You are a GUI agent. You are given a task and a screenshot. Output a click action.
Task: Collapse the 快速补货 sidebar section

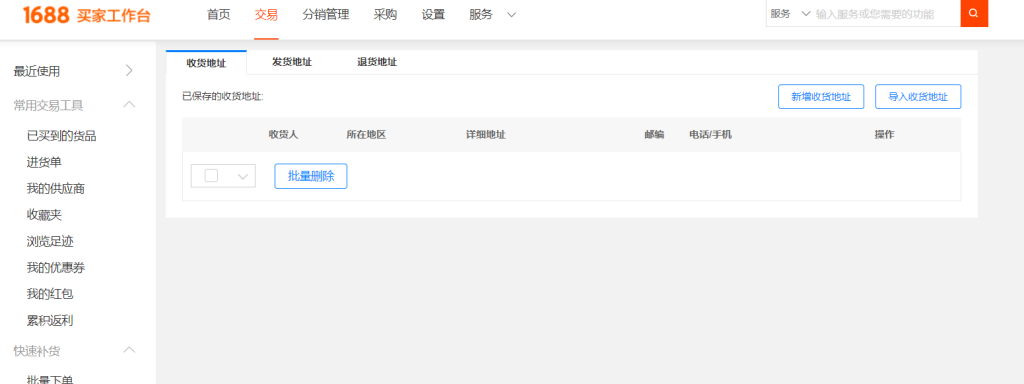coord(129,351)
